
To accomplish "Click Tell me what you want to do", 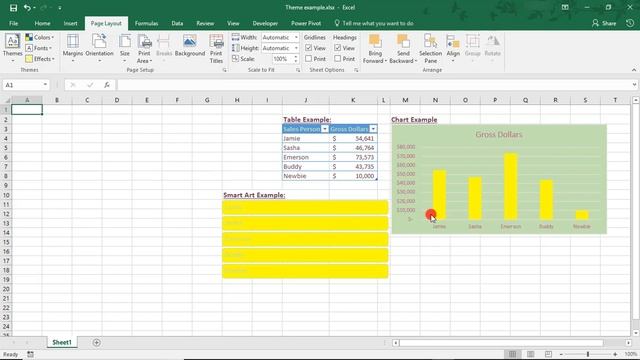I will [x=373, y=23].
